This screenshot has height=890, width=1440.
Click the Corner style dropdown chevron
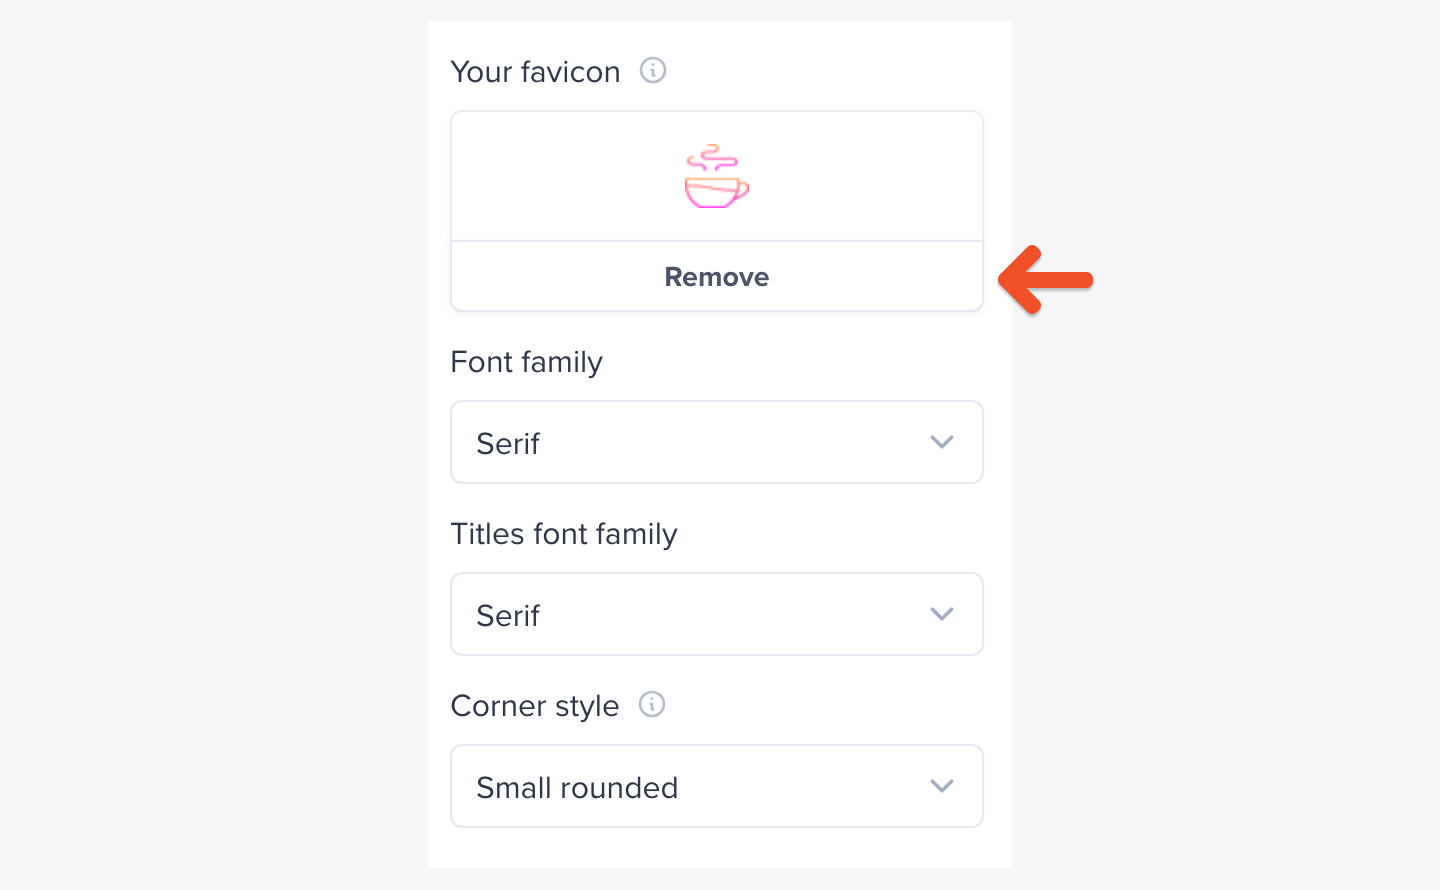pos(941,786)
